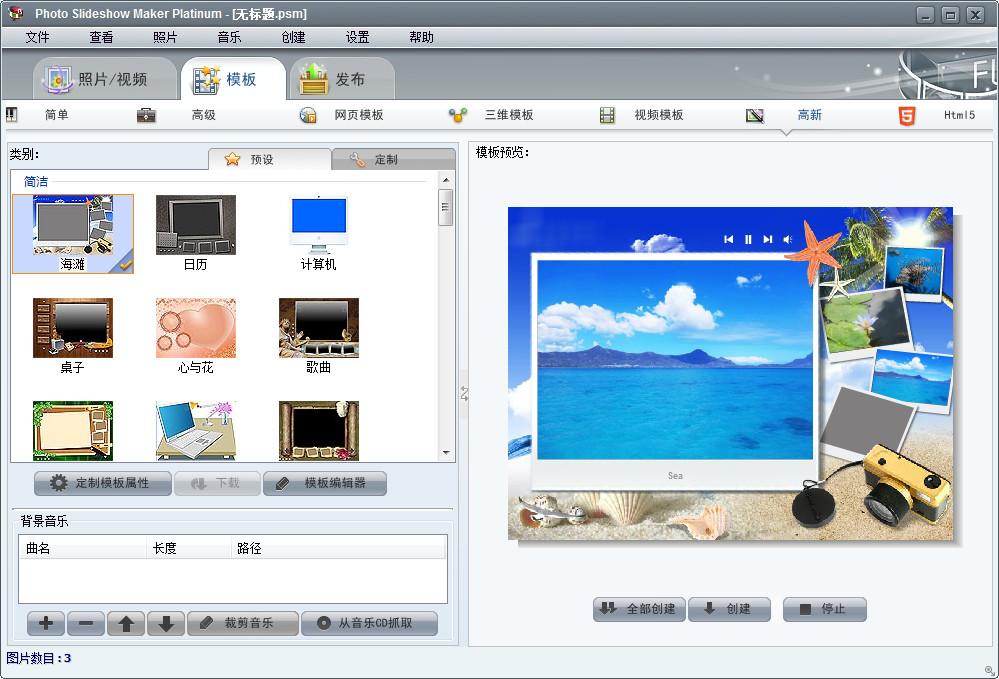
Task: Open the 简单 template category icon
Action: click(x=13, y=114)
